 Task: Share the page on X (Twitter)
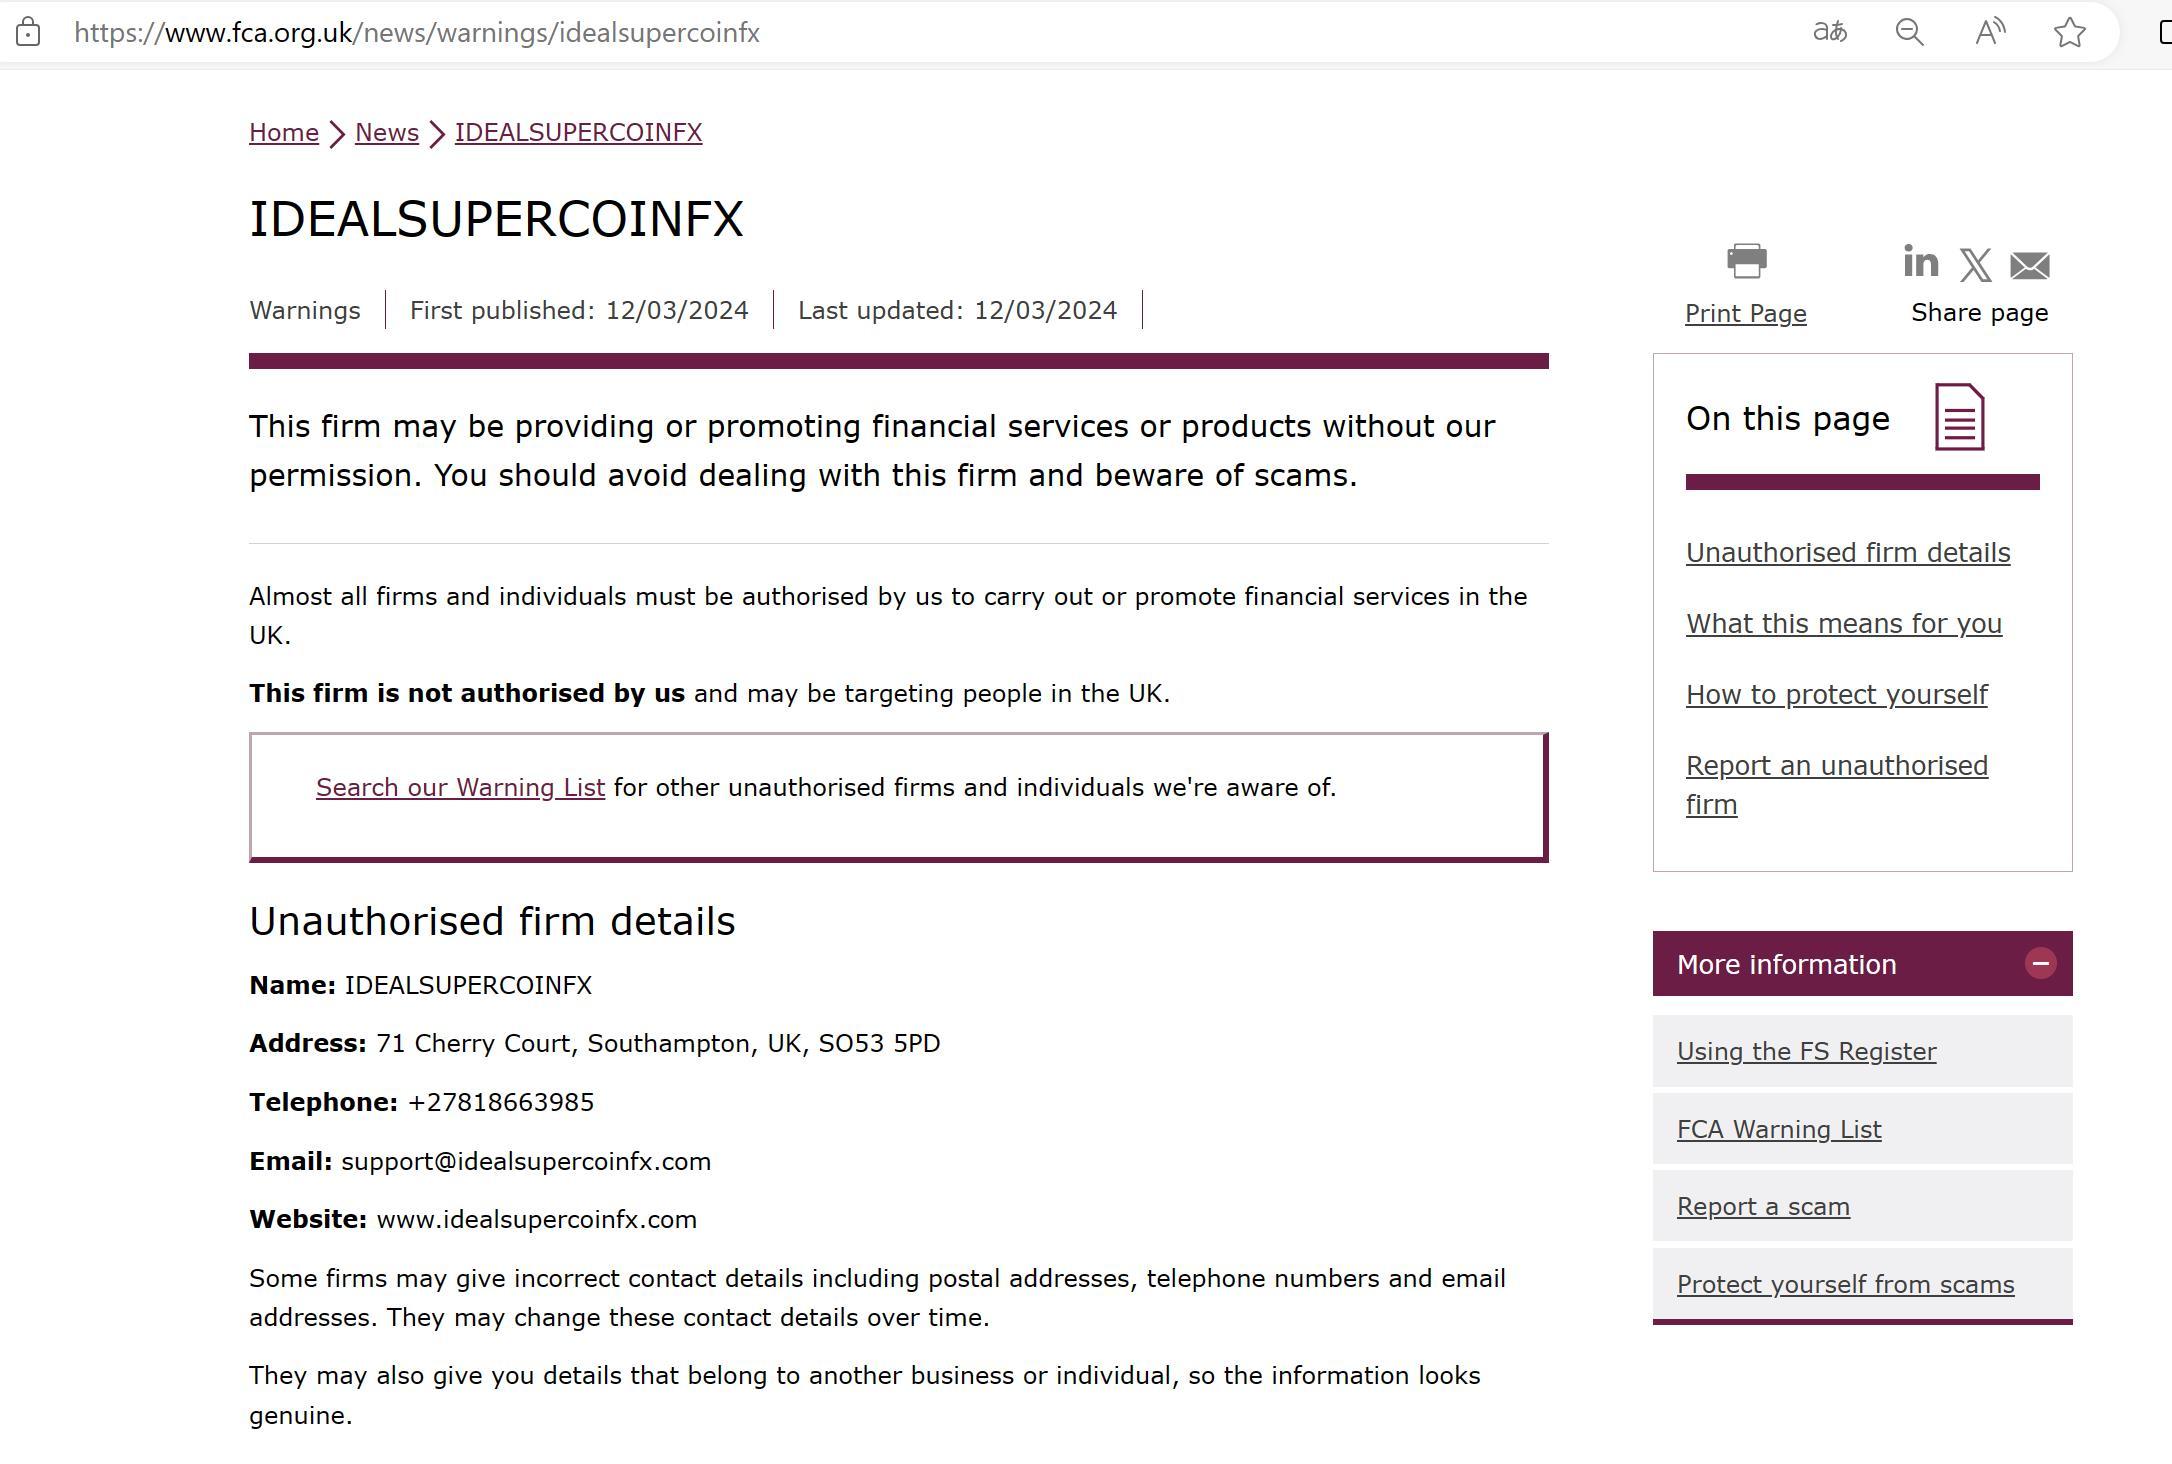[1975, 265]
